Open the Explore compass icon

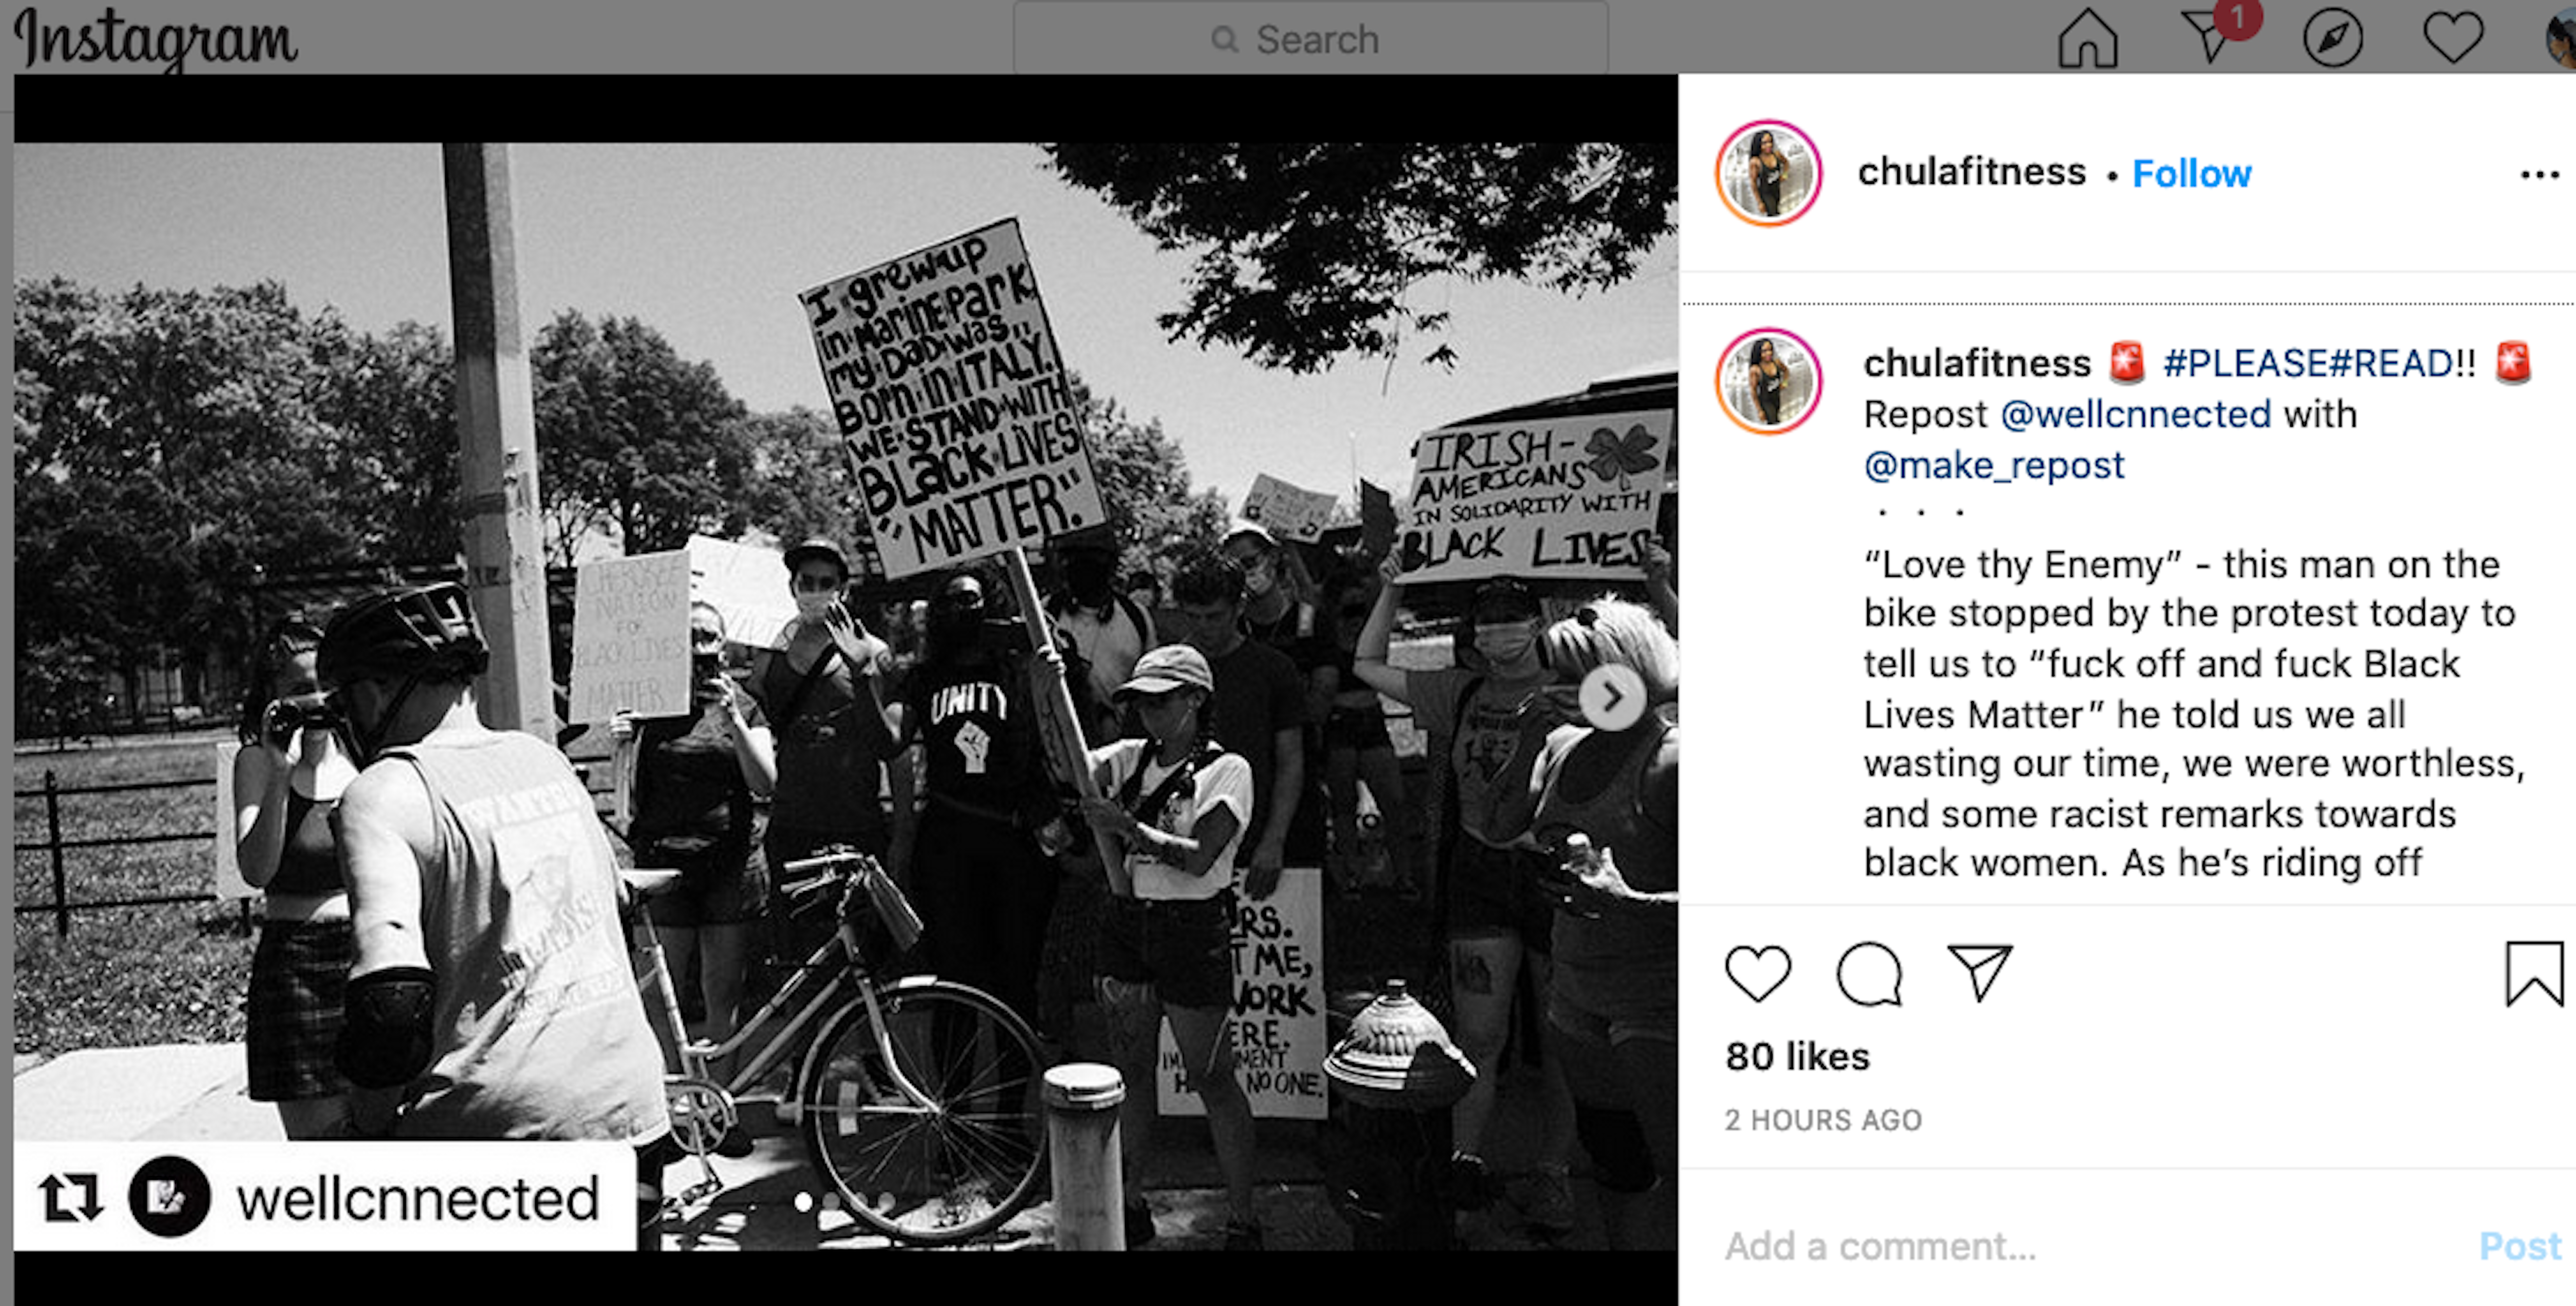click(2332, 39)
